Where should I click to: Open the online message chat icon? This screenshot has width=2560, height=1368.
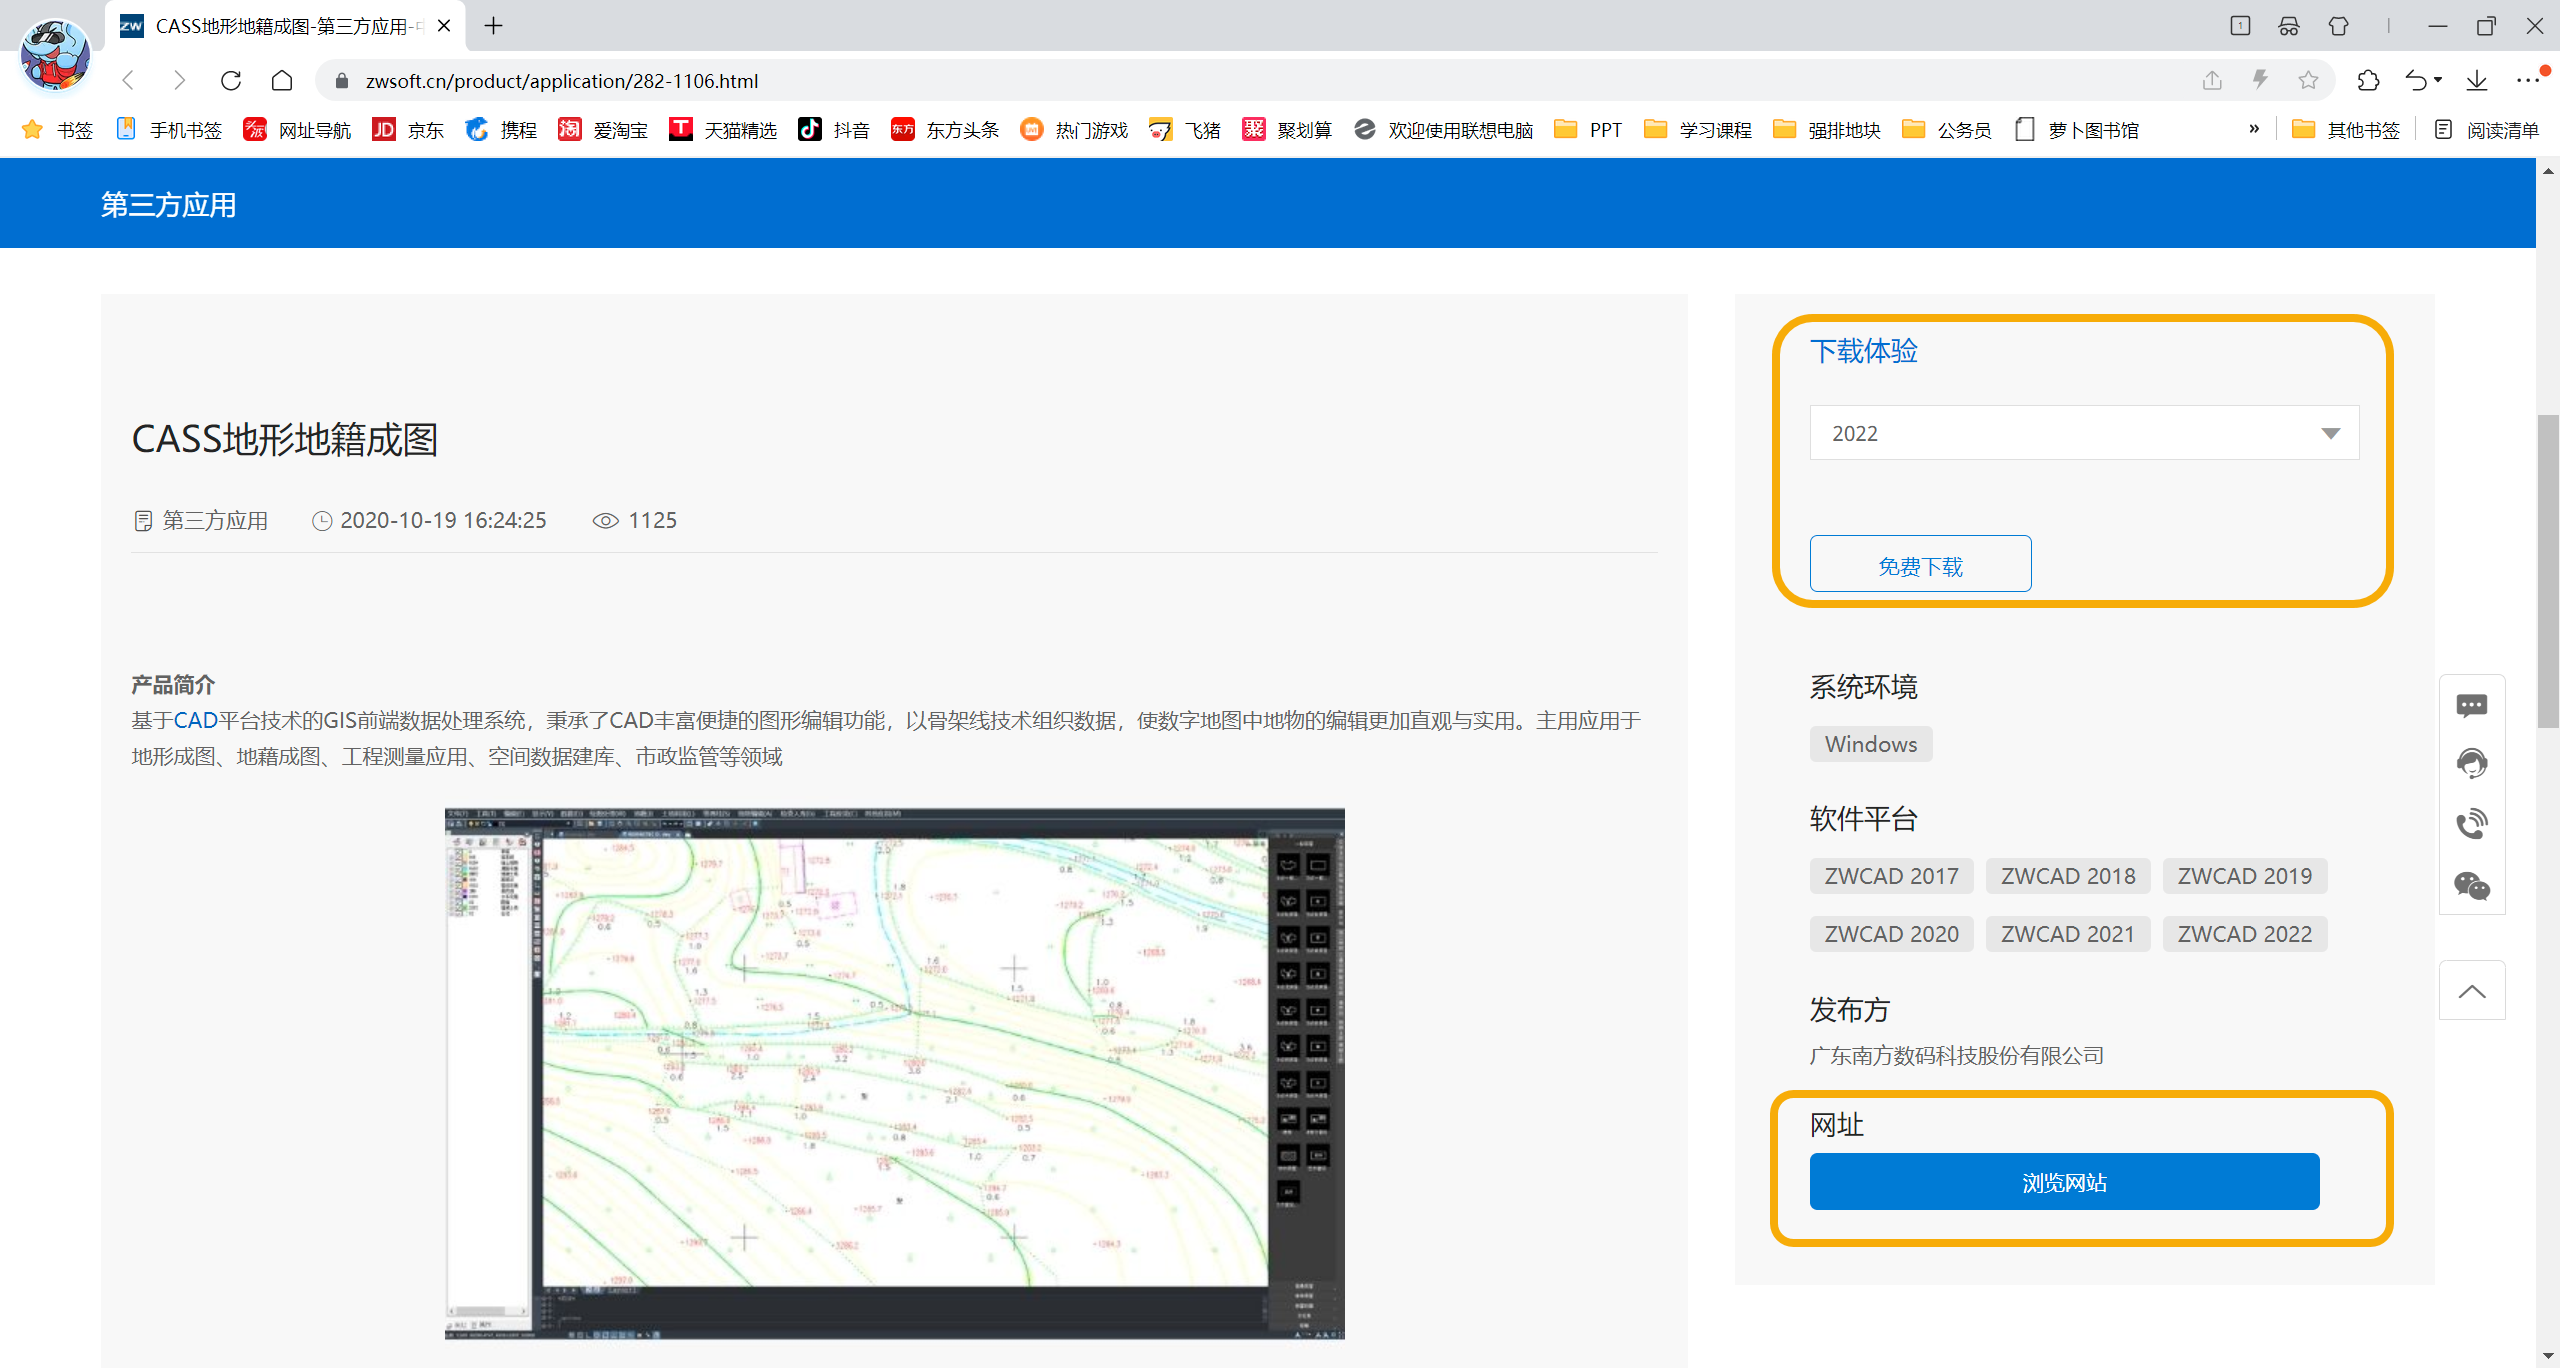(x=2472, y=705)
